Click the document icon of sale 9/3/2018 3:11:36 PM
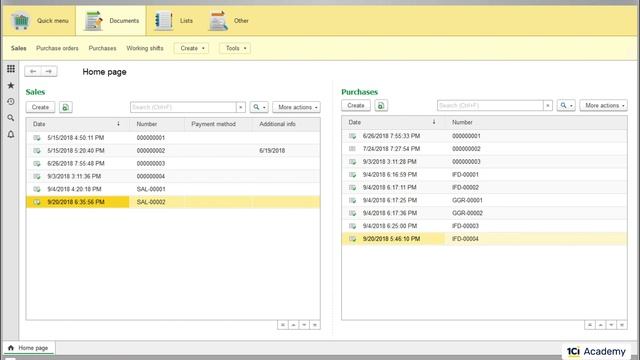Viewport: 640px width, 360px height. click(x=37, y=176)
